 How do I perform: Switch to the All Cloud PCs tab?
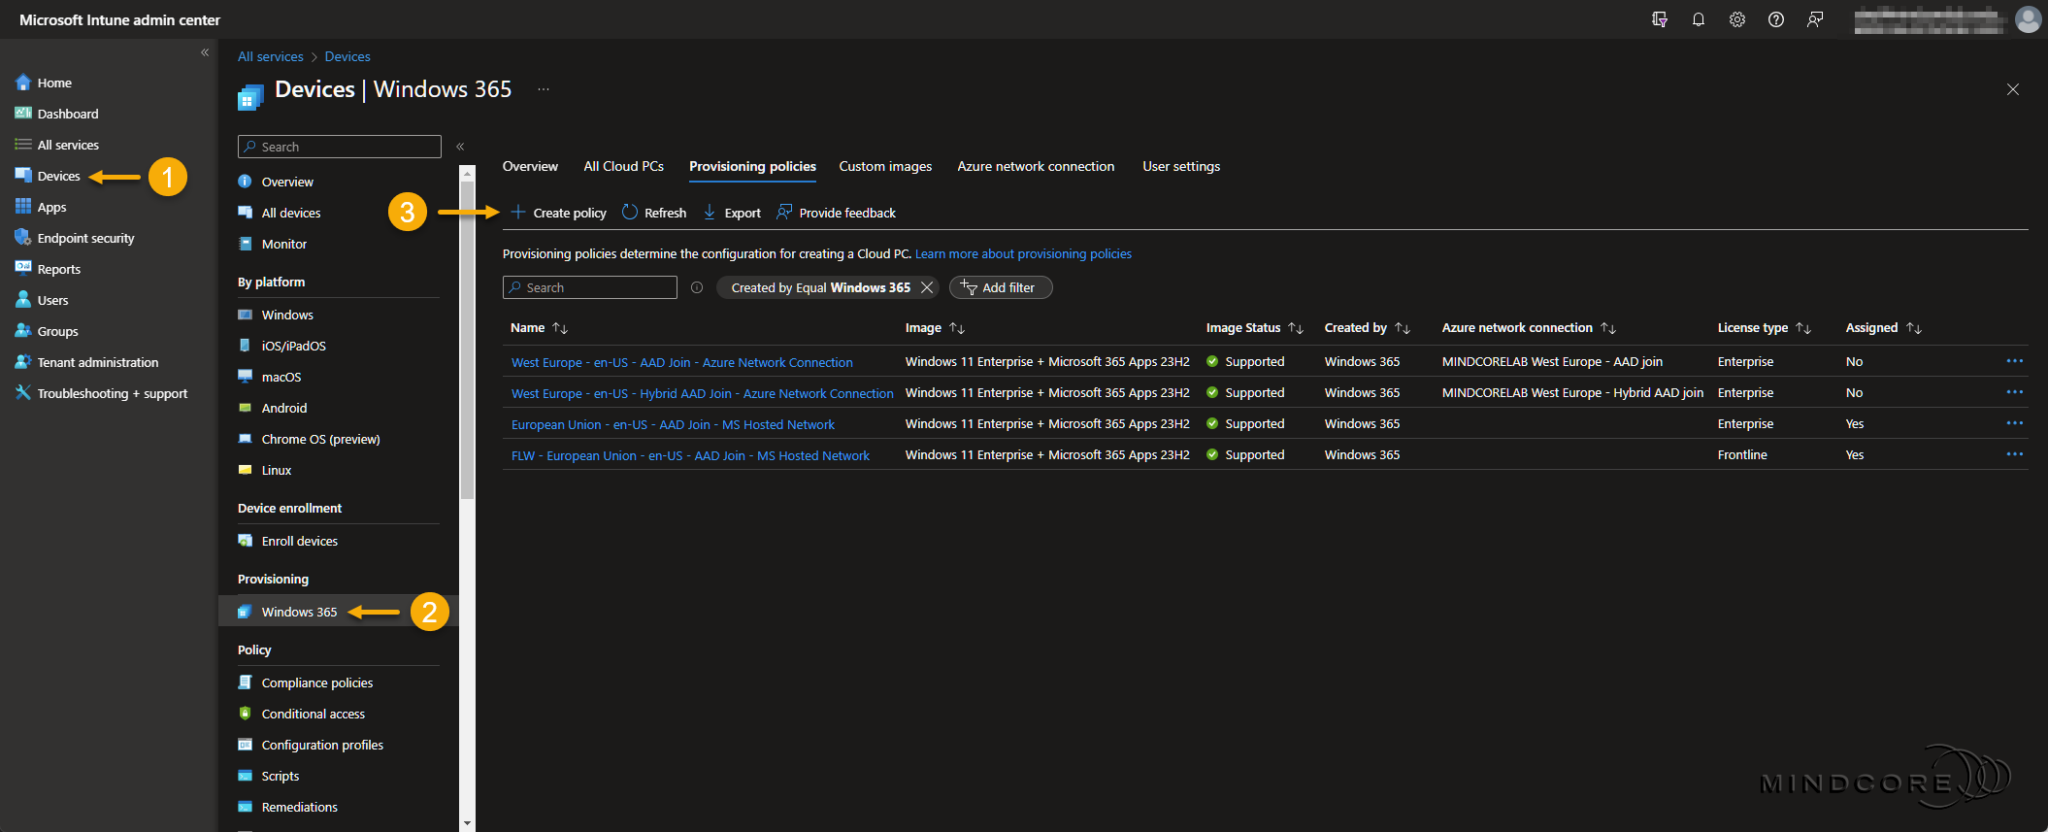tap(623, 167)
